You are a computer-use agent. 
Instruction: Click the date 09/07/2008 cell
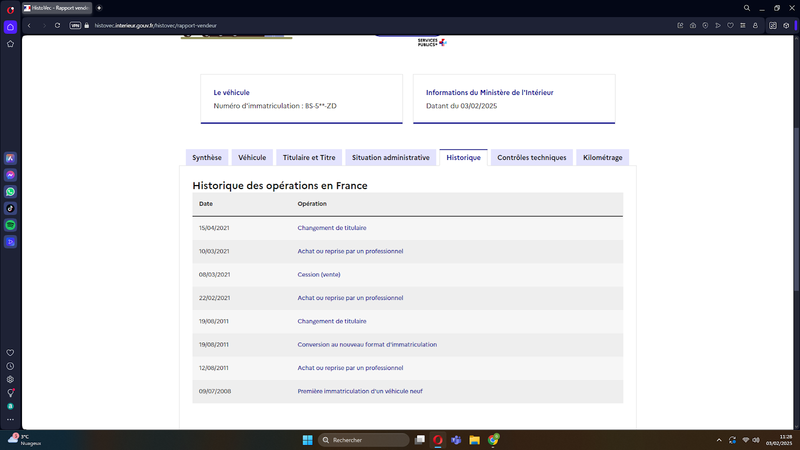(215, 391)
